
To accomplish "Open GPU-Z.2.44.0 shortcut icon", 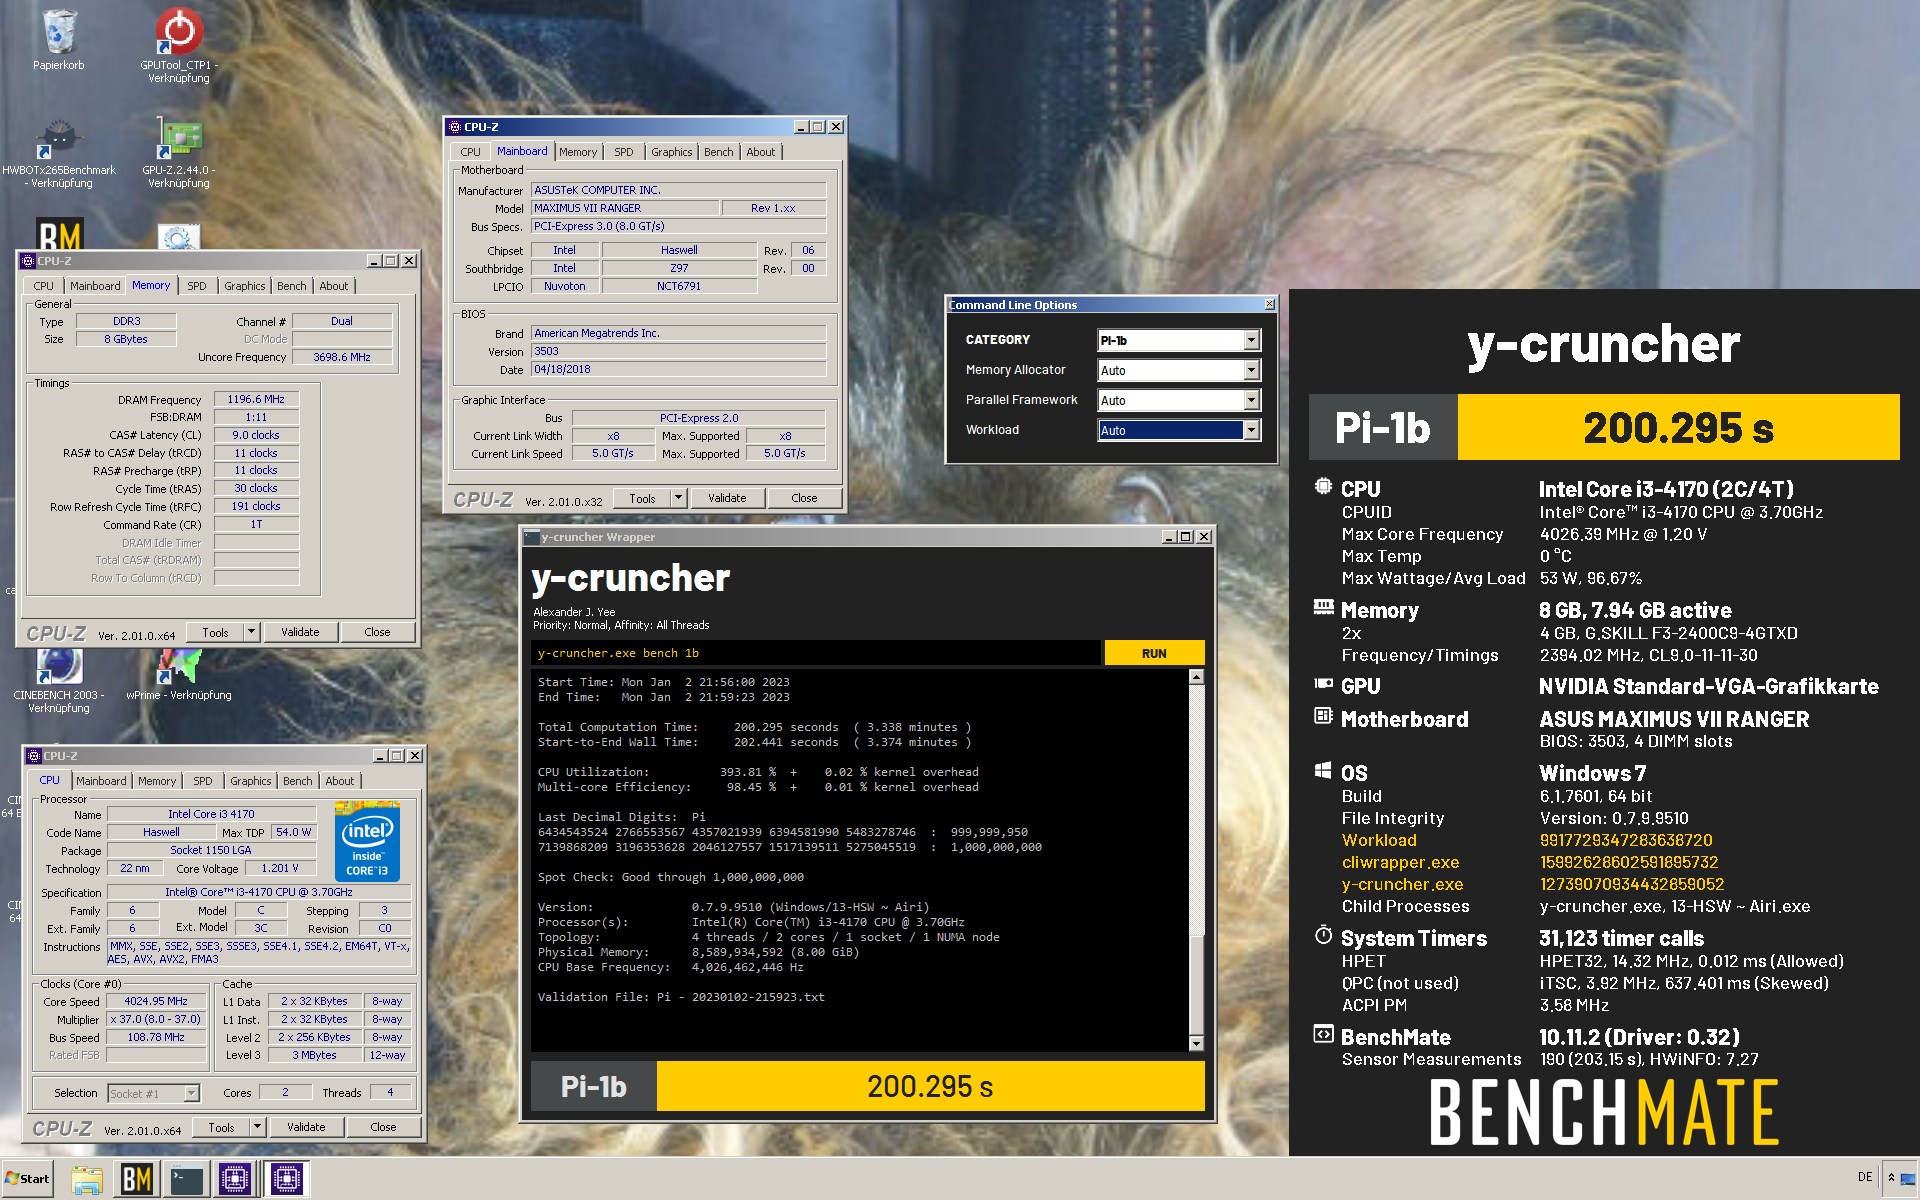I will click(x=179, y=153).
